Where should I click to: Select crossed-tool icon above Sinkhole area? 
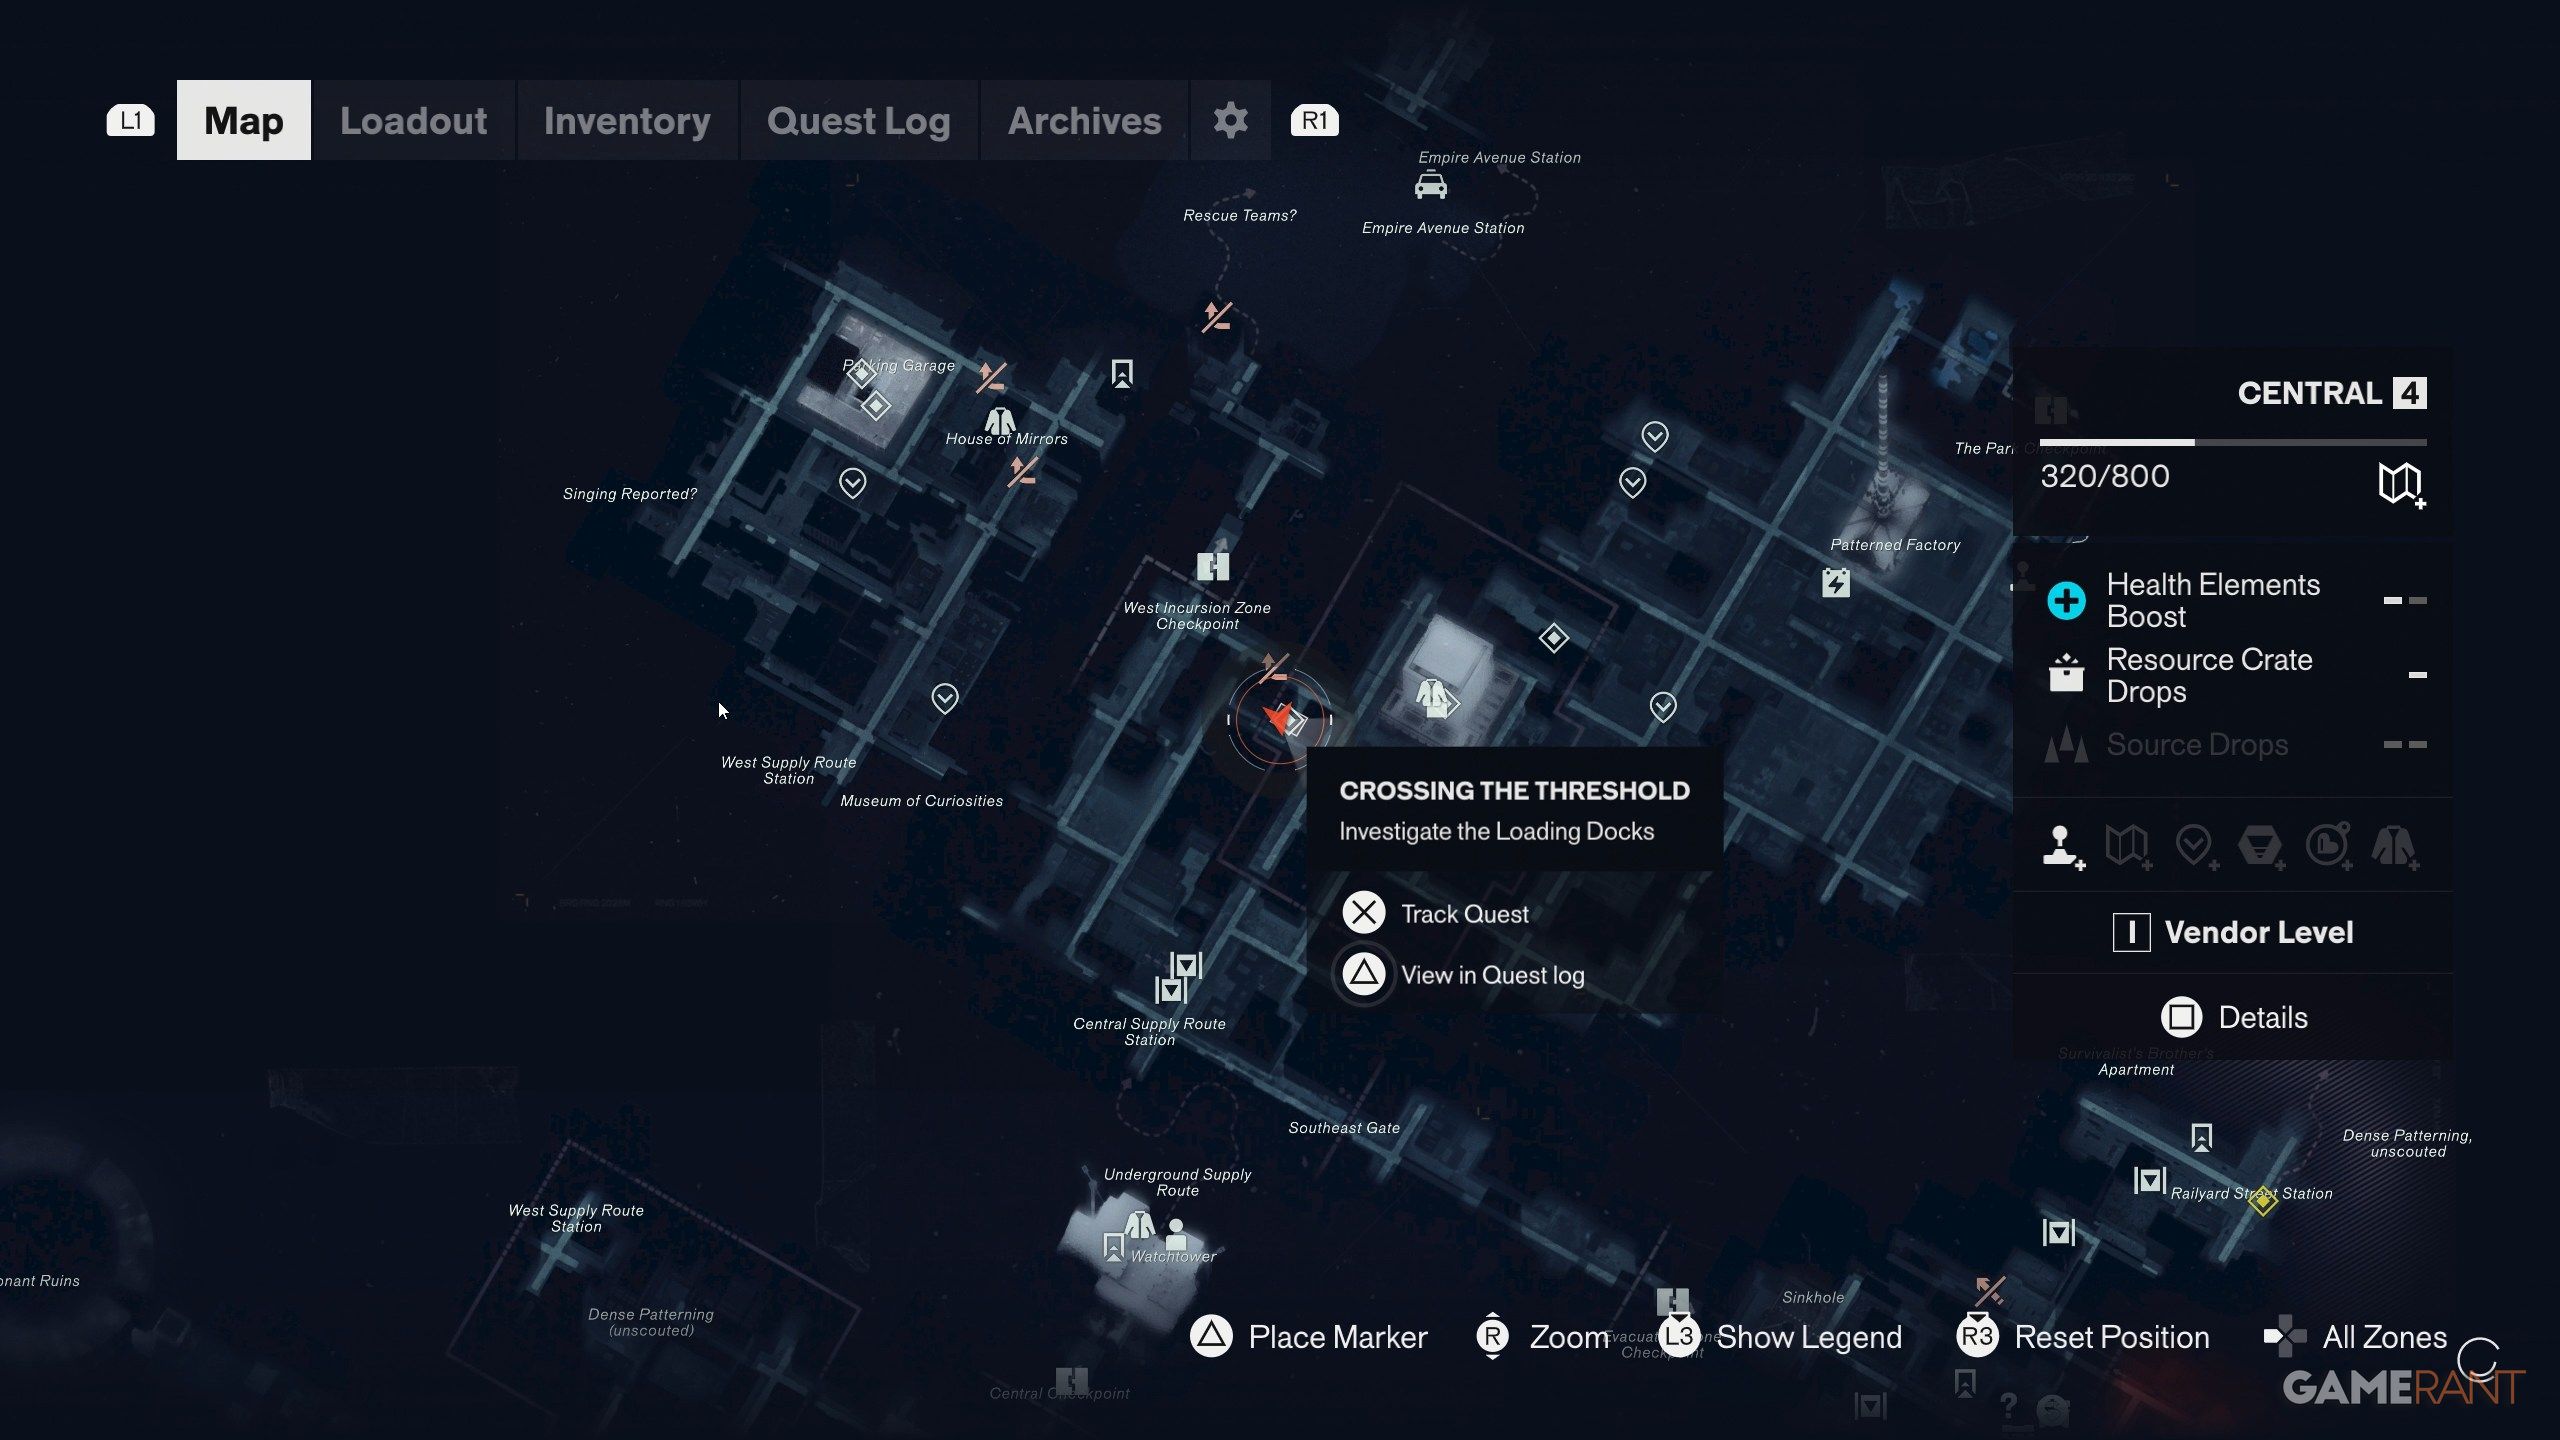[1990, 1291]
